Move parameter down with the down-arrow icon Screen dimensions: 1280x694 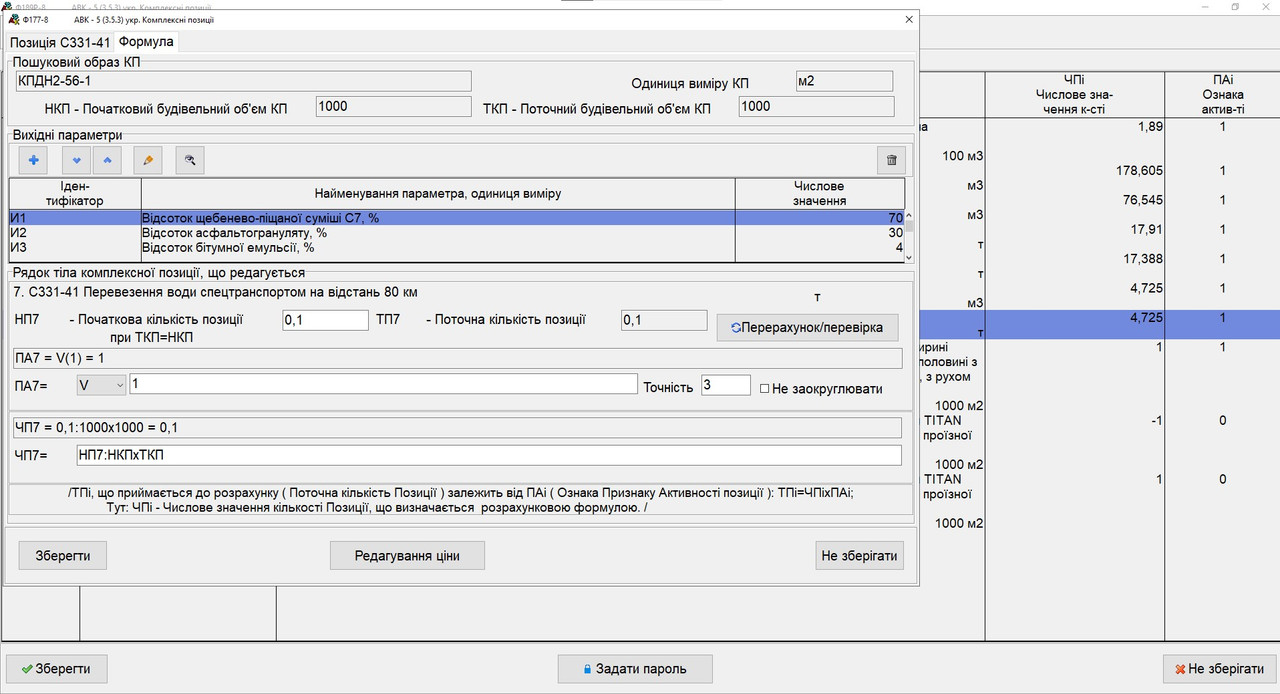coord(76,160)
